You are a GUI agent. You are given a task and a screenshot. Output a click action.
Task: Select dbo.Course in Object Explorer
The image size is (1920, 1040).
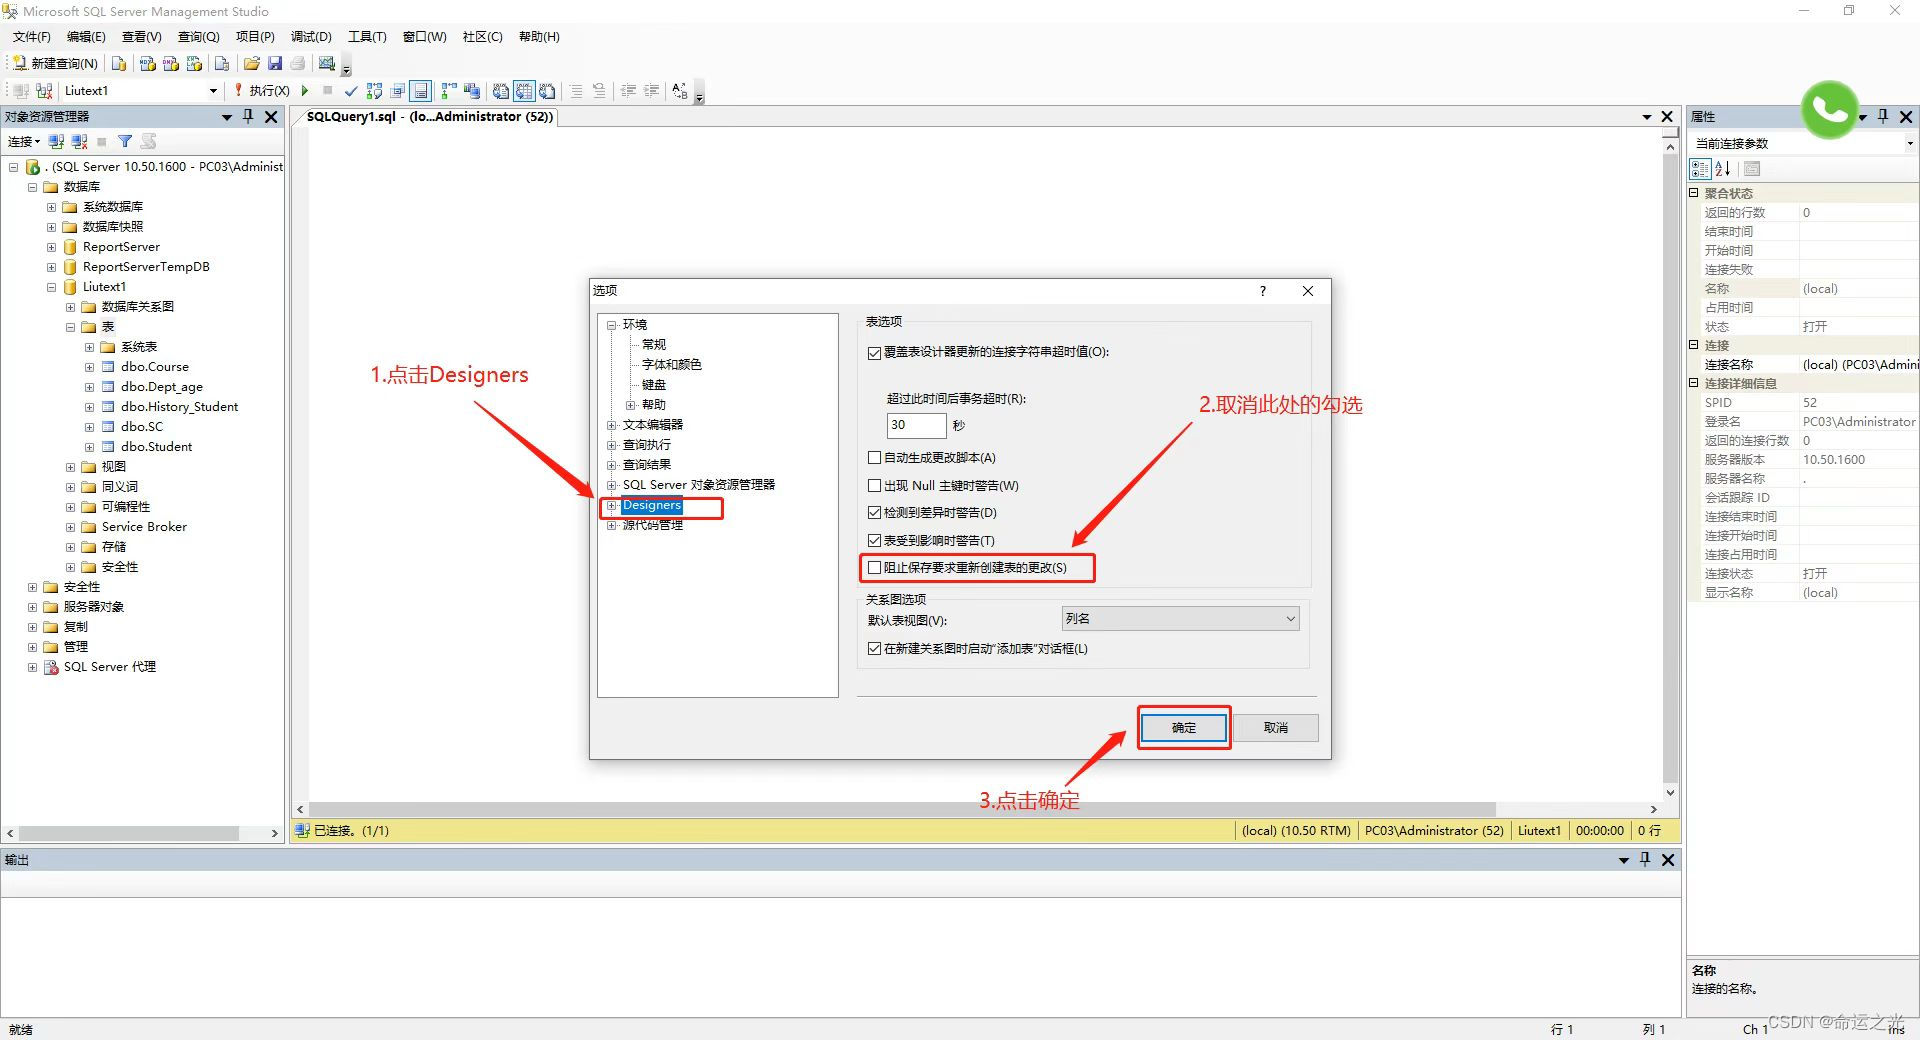click(155, 367)
